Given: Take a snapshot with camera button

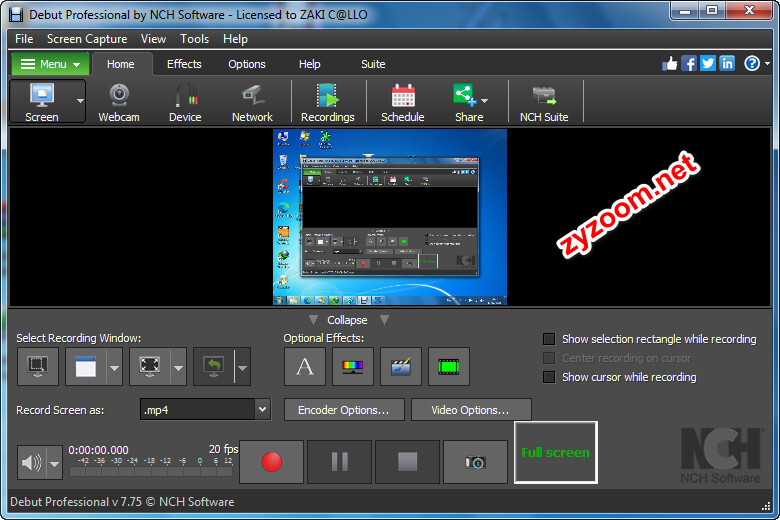Looking at the screenshot, I should click(x=476, y=462).
